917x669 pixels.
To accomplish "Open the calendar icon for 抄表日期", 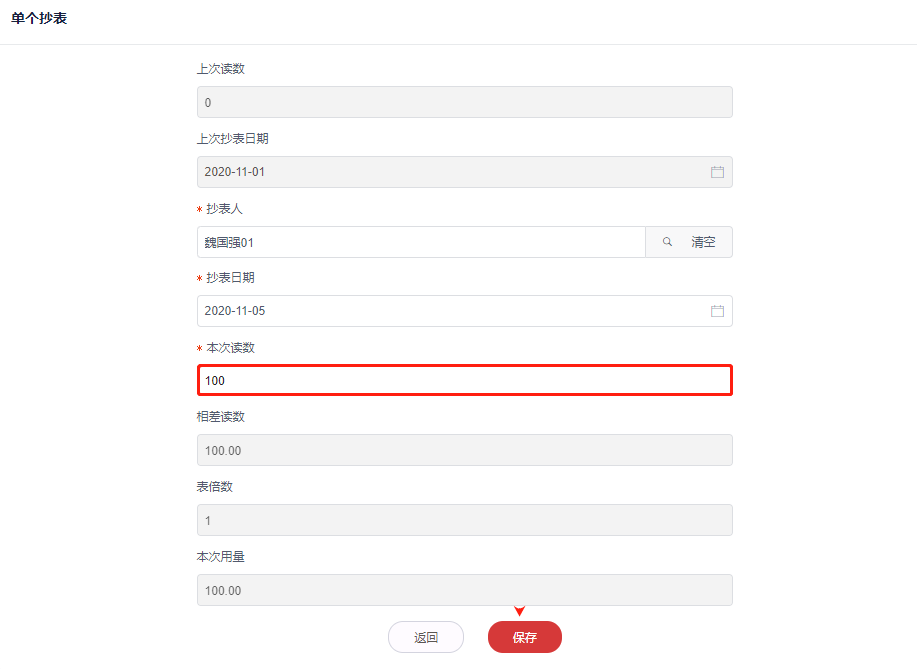I will (x=717, y=311).
